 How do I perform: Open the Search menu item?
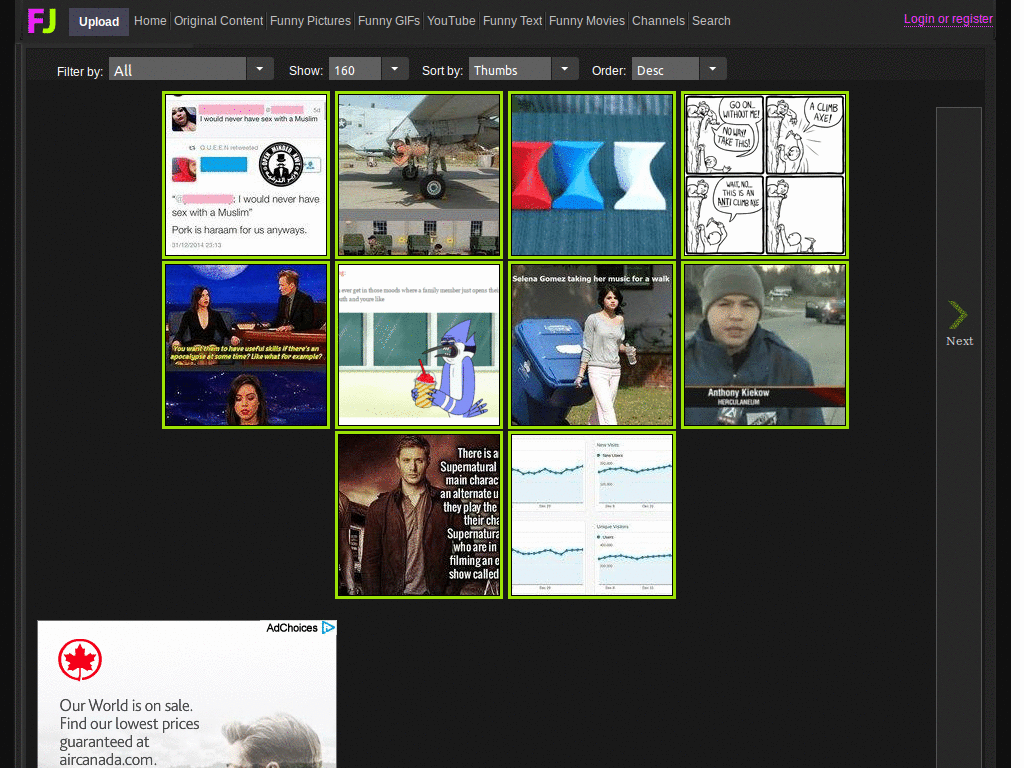click(x=711, y=21)
